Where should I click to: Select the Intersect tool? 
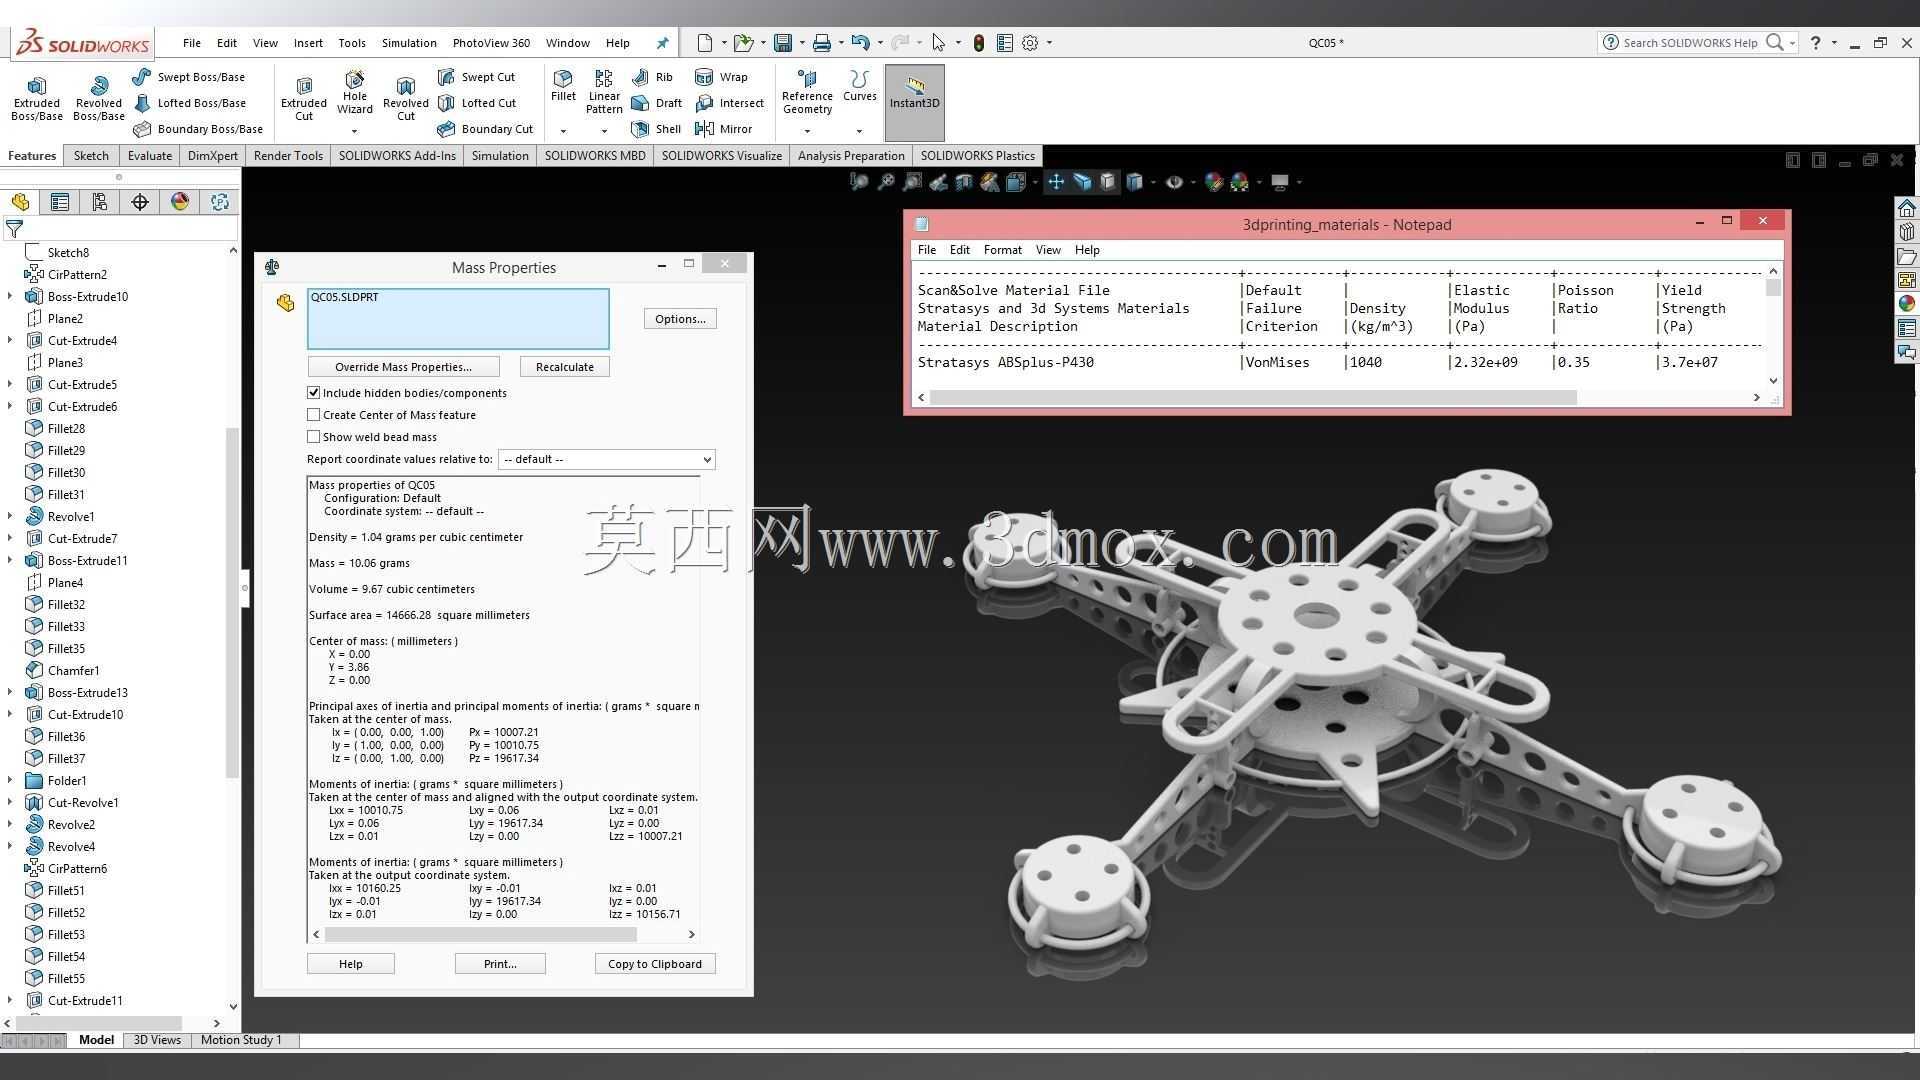(729, 103)
